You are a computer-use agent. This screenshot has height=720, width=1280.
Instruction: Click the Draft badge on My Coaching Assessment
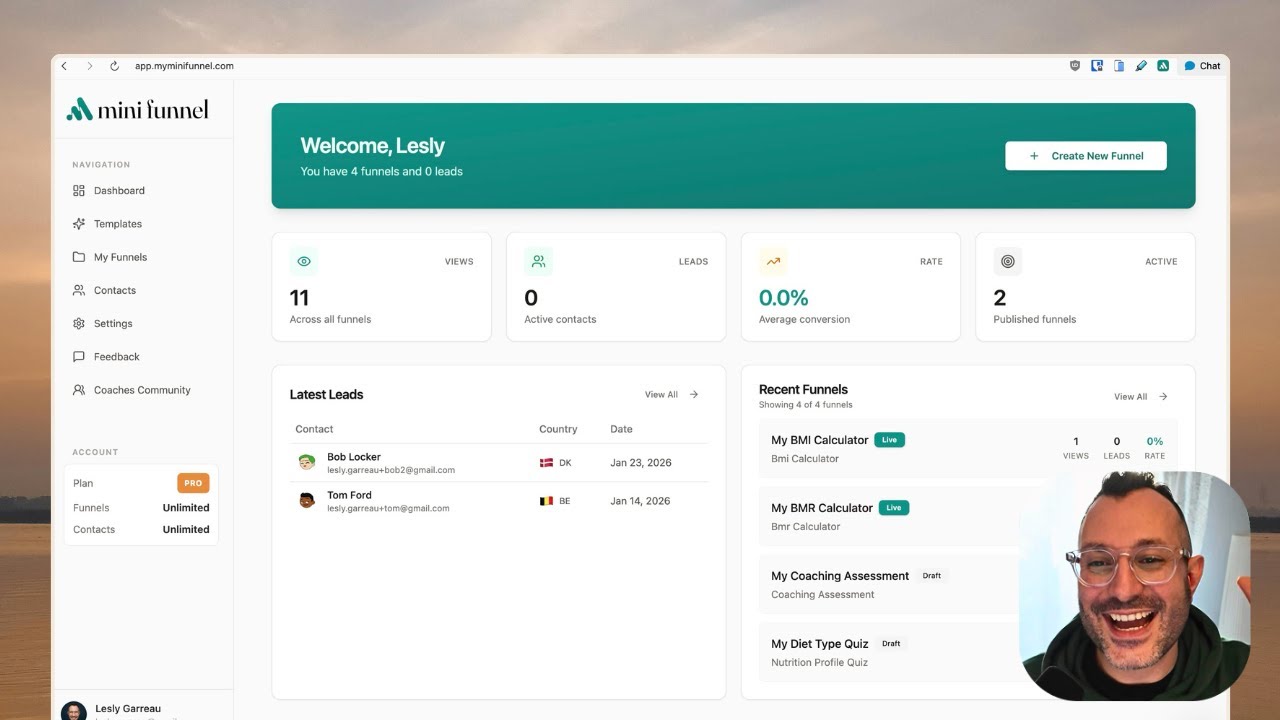point(932,576)
